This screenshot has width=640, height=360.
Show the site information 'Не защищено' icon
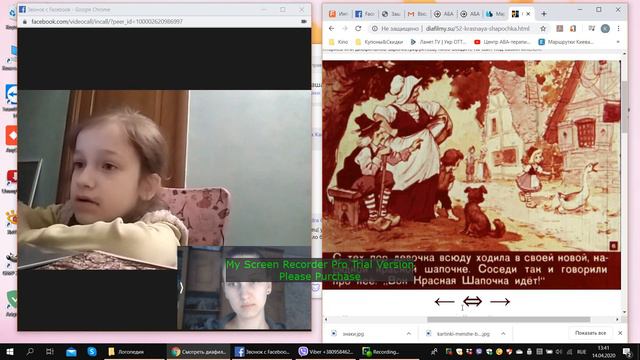(374, 29)
